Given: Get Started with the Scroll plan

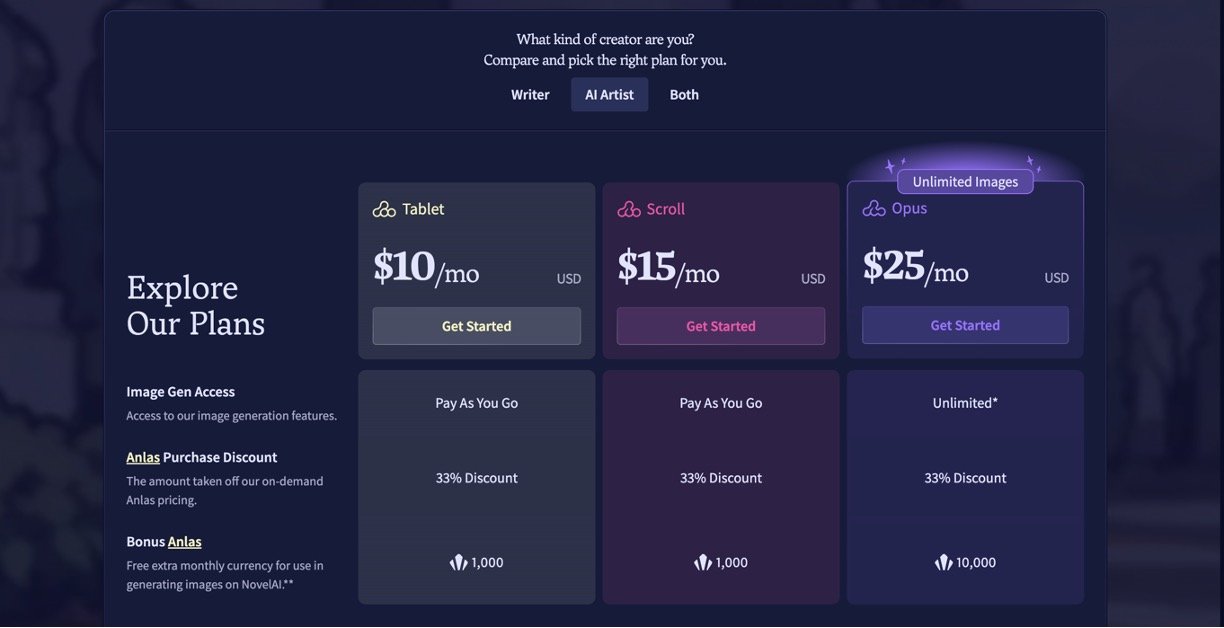Looking at the screenshot, I should coord(721,326).
